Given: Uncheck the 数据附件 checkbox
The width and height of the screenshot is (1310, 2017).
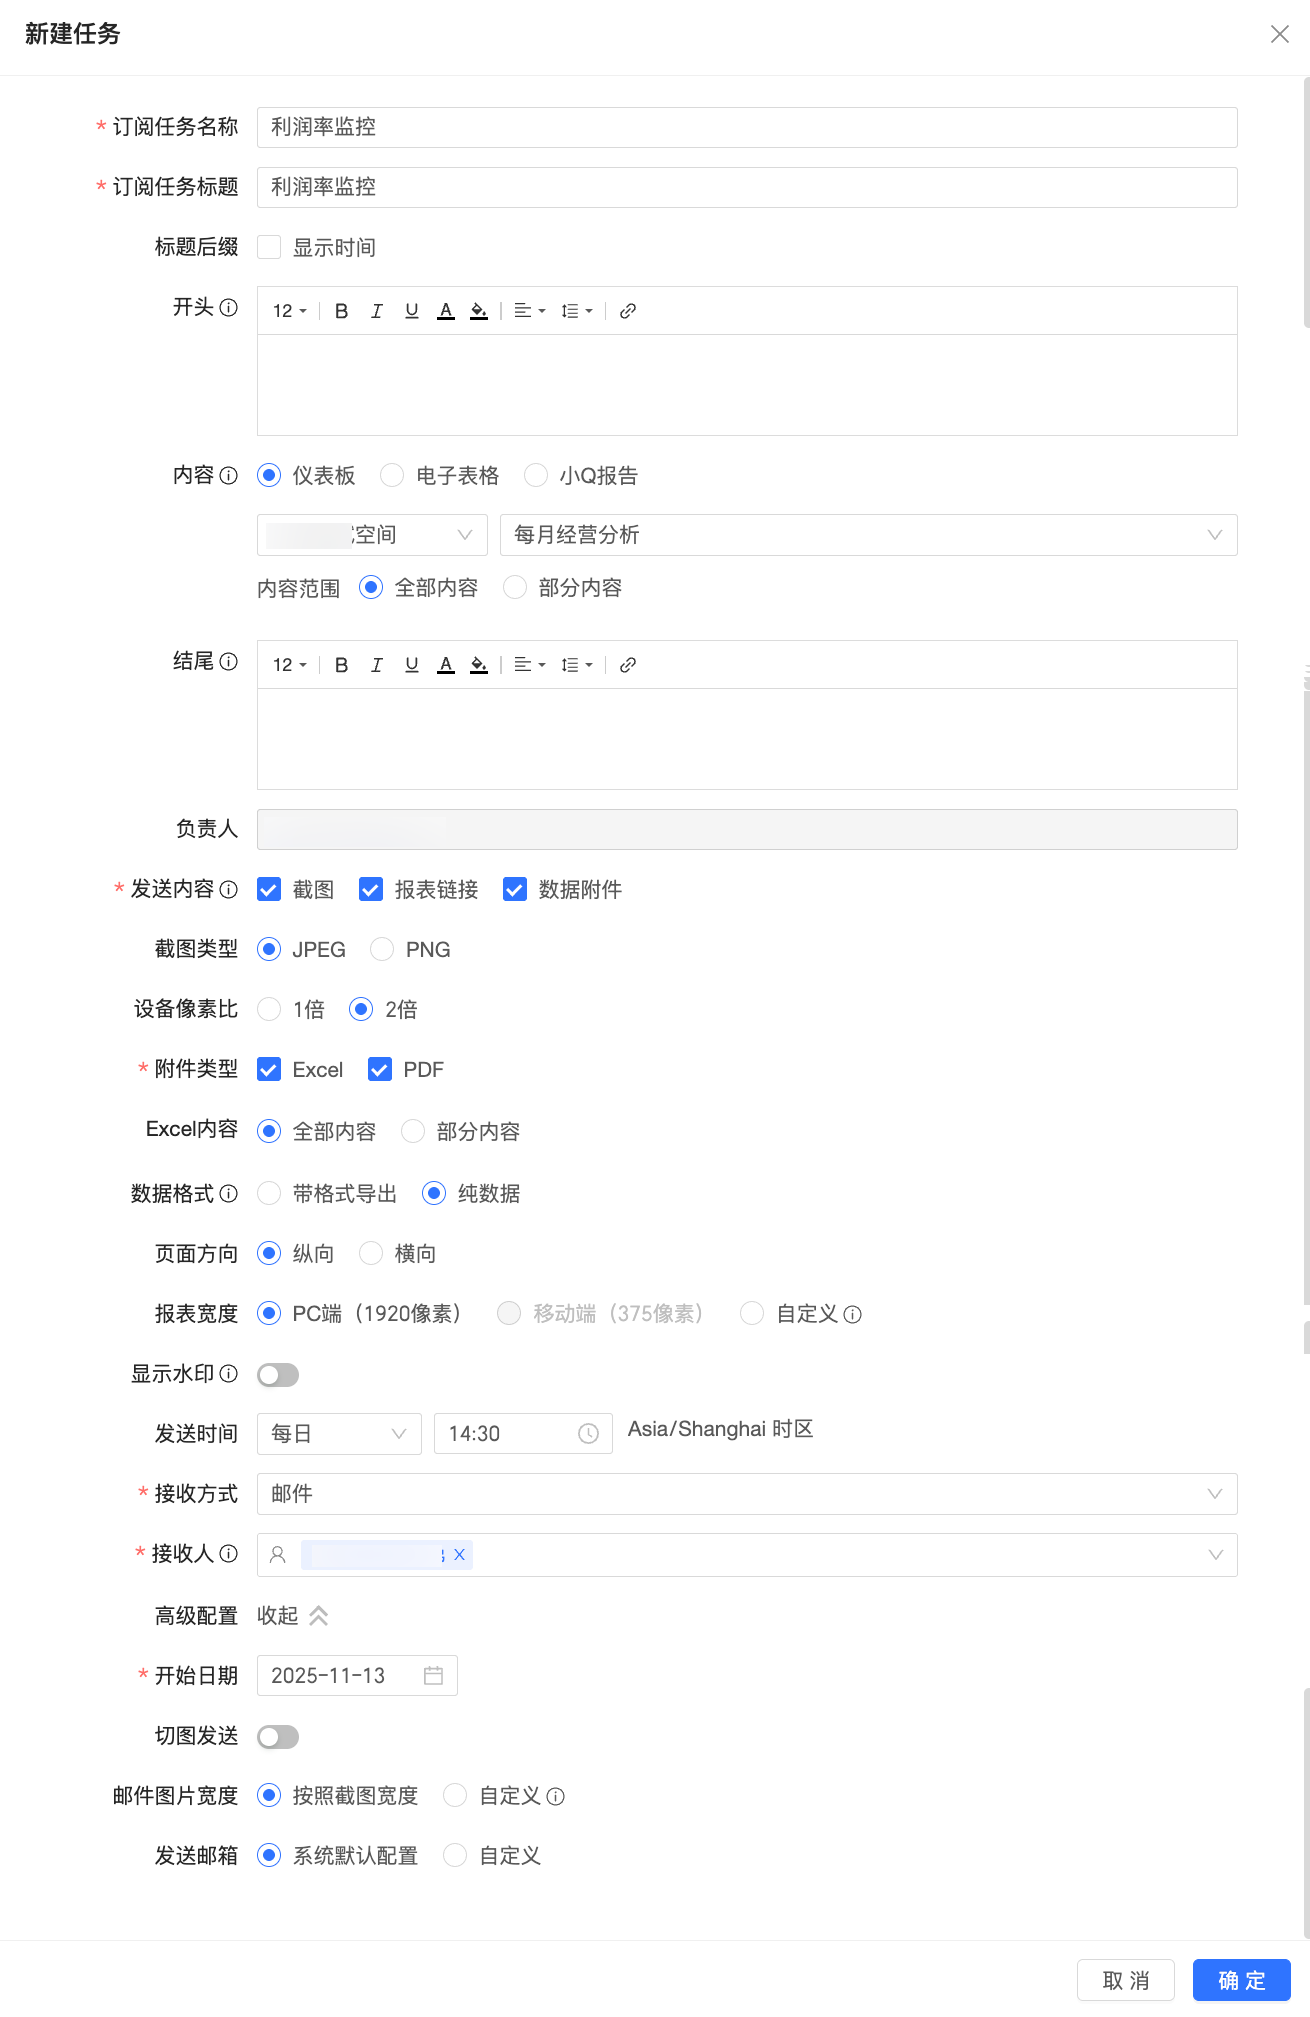Looking at the screenshot, I should point(515,889).
